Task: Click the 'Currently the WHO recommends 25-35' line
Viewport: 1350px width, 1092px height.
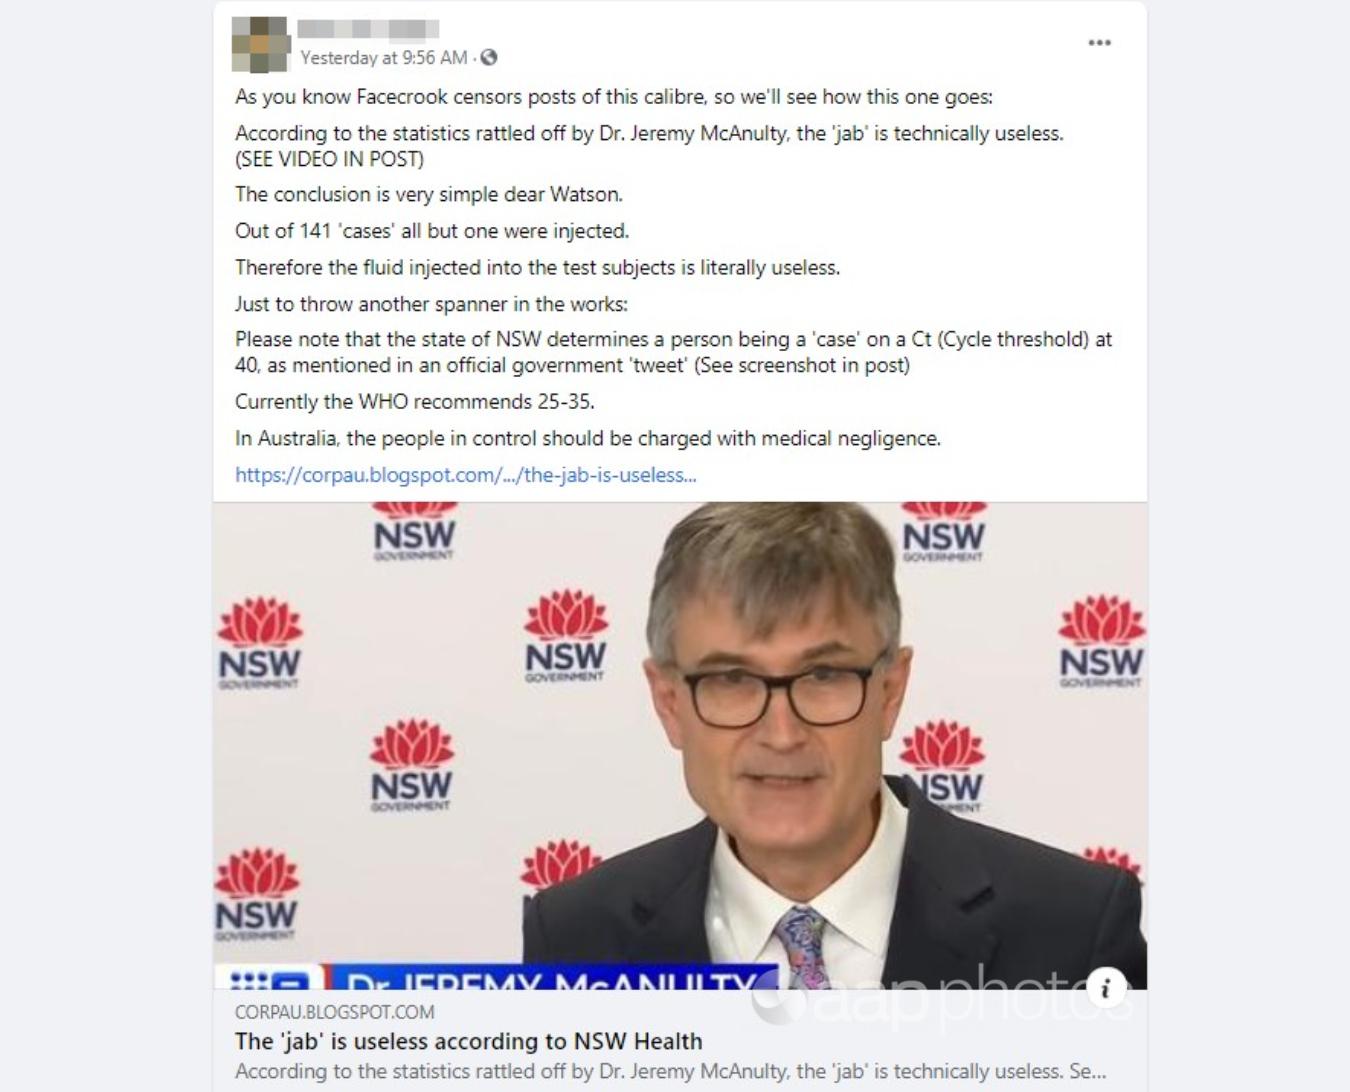Action: [415, 402]
